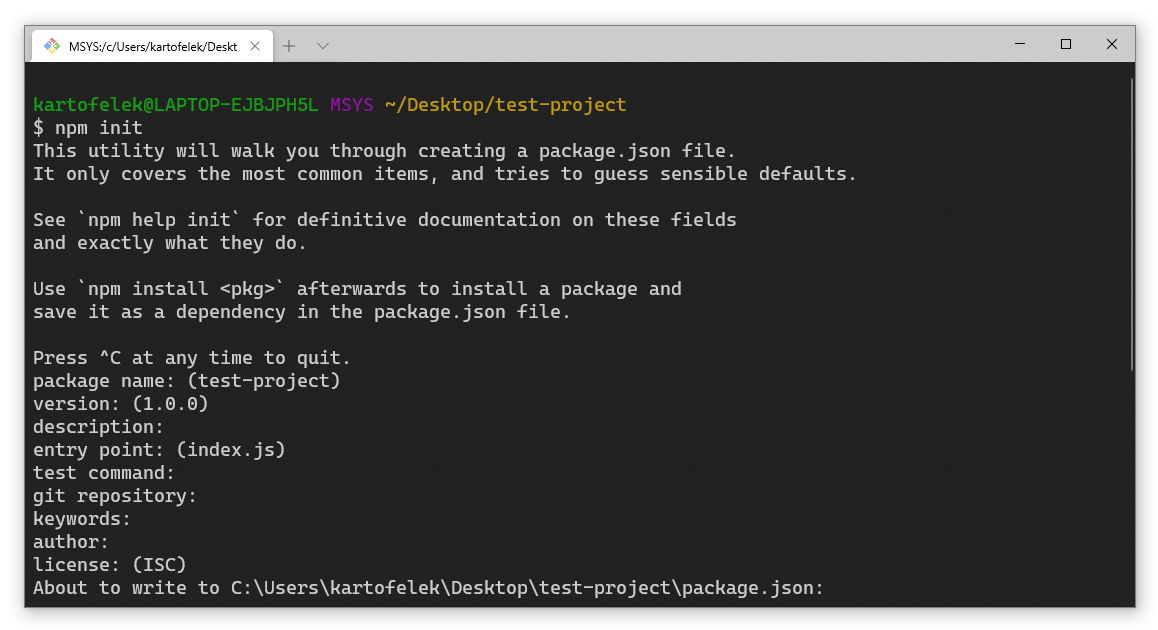Image resolution: width=1158 pixels, height=630 pixels.
Task: Click the package.json file path line
Action: click(x=428, y=588)
